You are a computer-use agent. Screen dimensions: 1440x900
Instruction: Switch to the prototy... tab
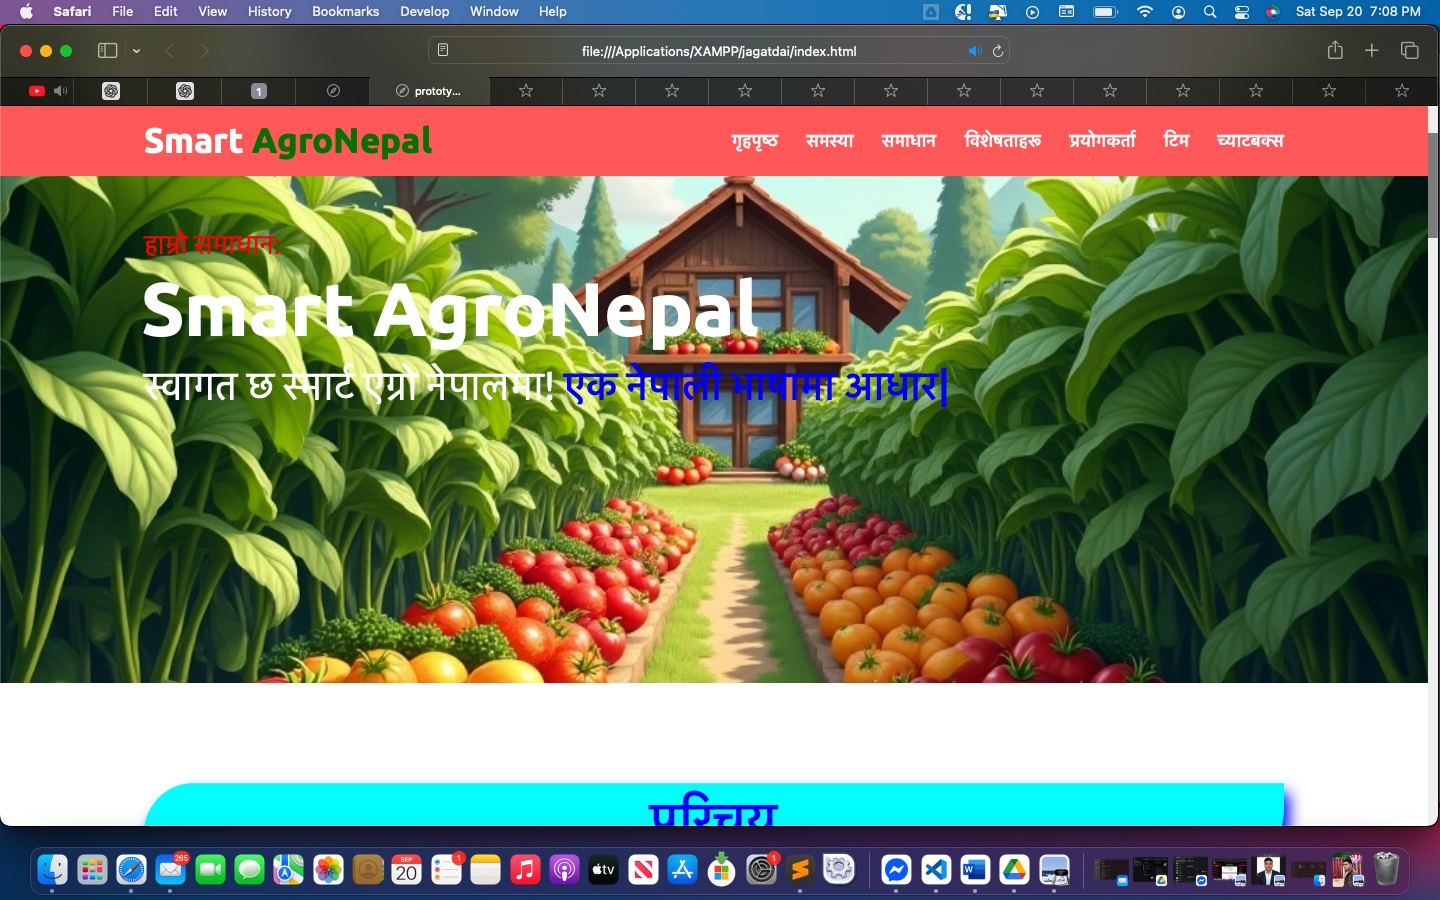point(430,91)
